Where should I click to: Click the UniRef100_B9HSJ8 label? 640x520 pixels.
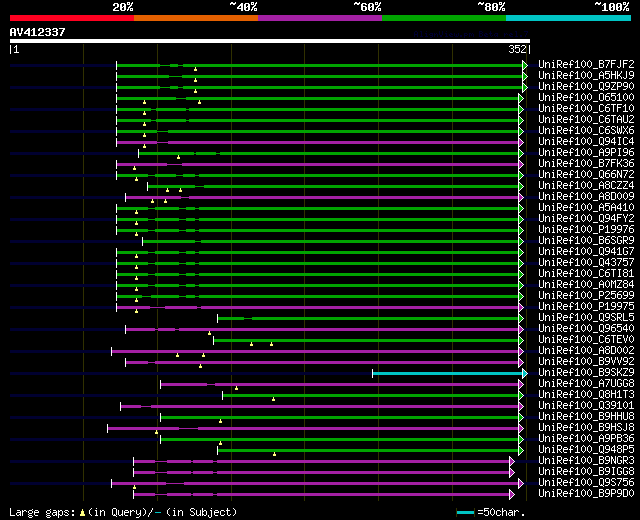click(586, 428)
